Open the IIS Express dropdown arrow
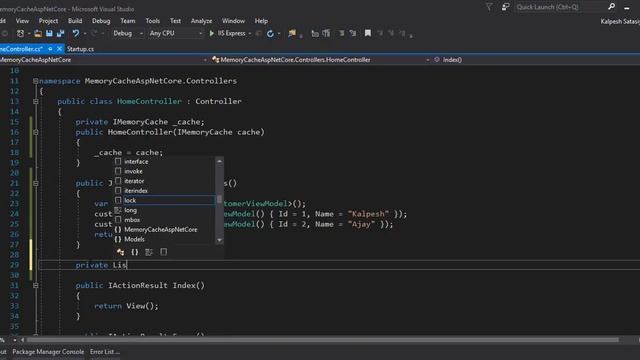 [249, 33]
